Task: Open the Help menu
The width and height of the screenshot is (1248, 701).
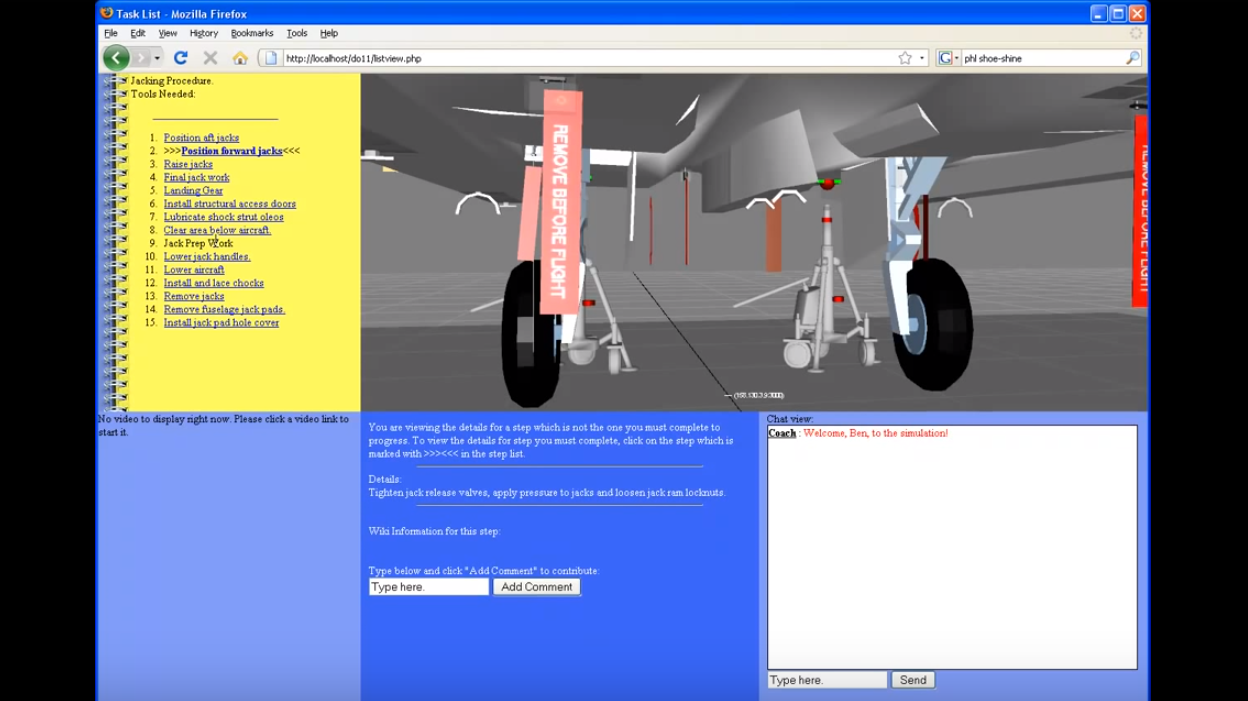Action: click(x=329, y=33)
